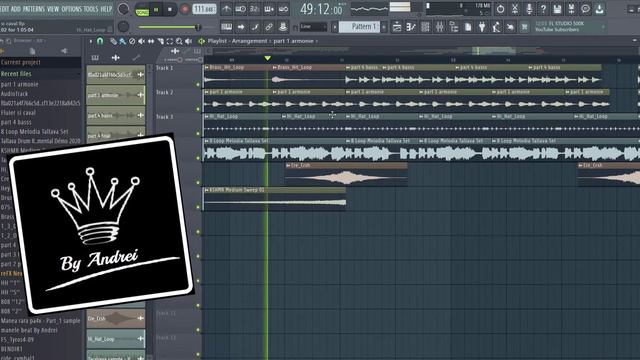This screenshot has height=360, width=640.
Task: Select the Slip tool in playlist toolbar
Action: click(151, 41)
